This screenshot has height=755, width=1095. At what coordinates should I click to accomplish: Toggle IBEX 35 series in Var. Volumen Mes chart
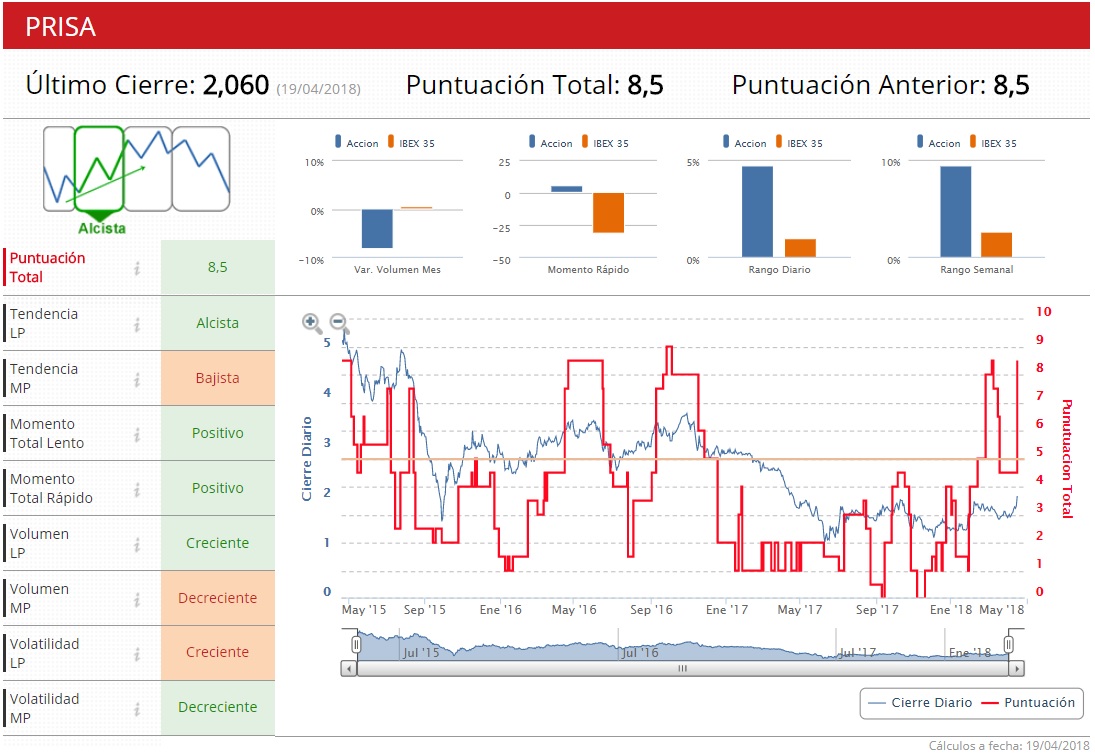point(411,142)
